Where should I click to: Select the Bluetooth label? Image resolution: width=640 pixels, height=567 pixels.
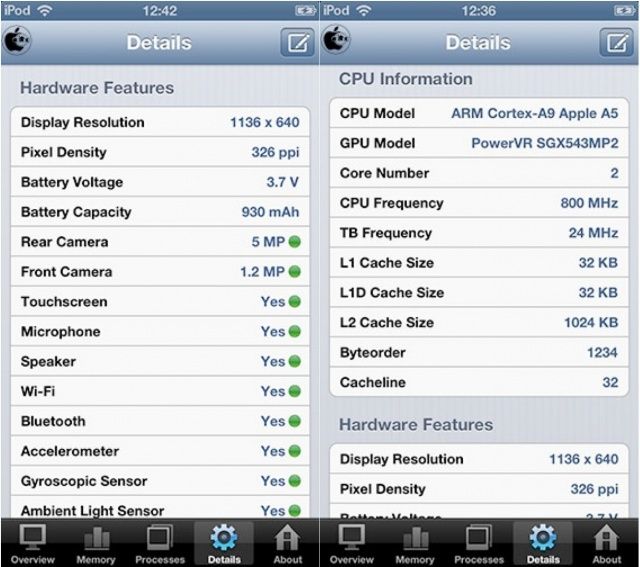(x=53, y=421)
